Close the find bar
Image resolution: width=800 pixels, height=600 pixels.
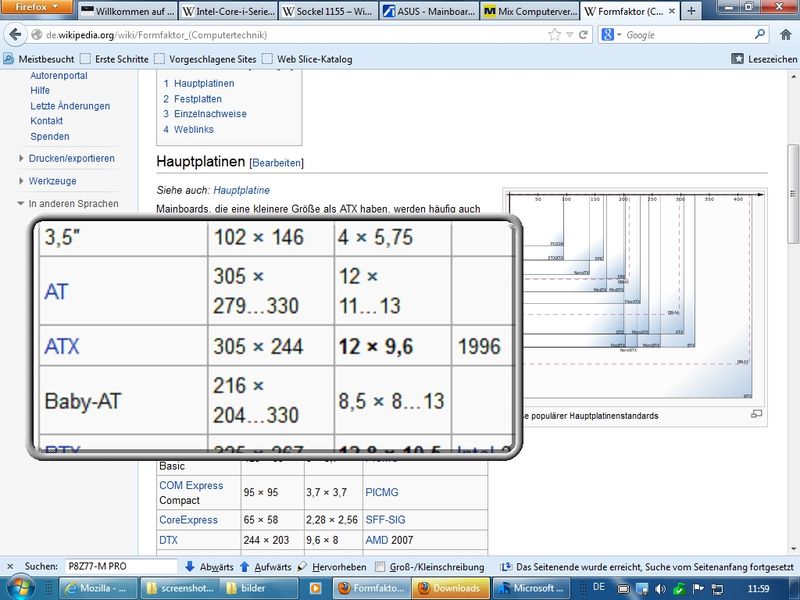pyautogui.click(x=9, y=566)
